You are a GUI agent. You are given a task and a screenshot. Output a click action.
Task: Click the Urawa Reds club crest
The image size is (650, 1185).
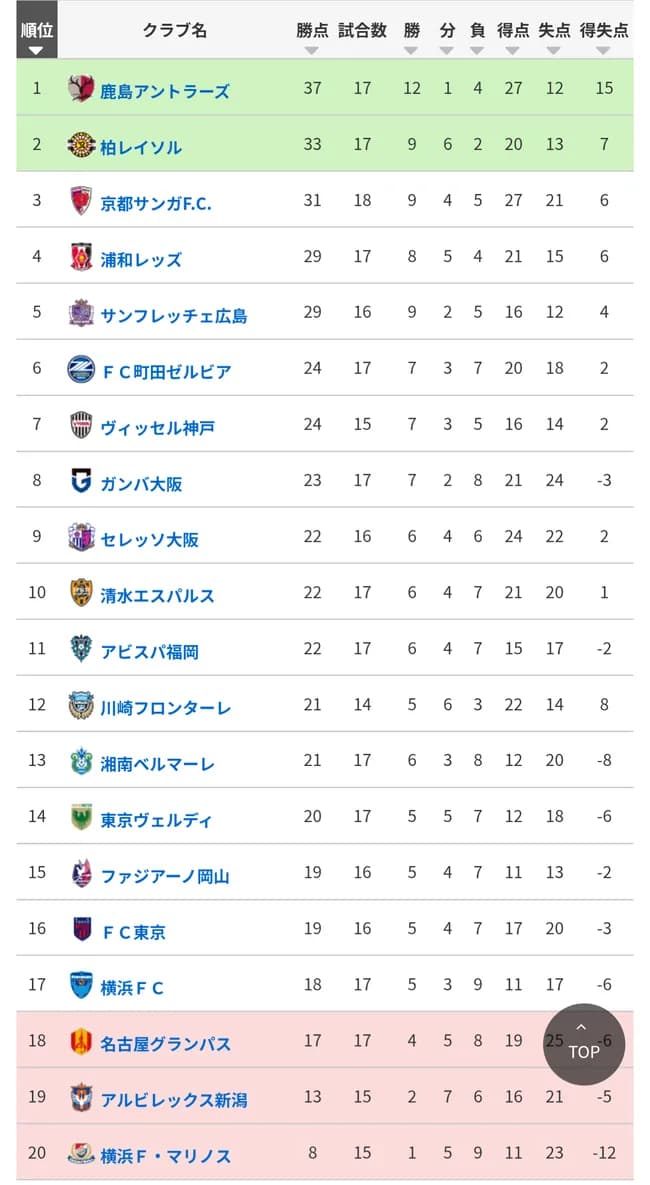coord(79,256)
